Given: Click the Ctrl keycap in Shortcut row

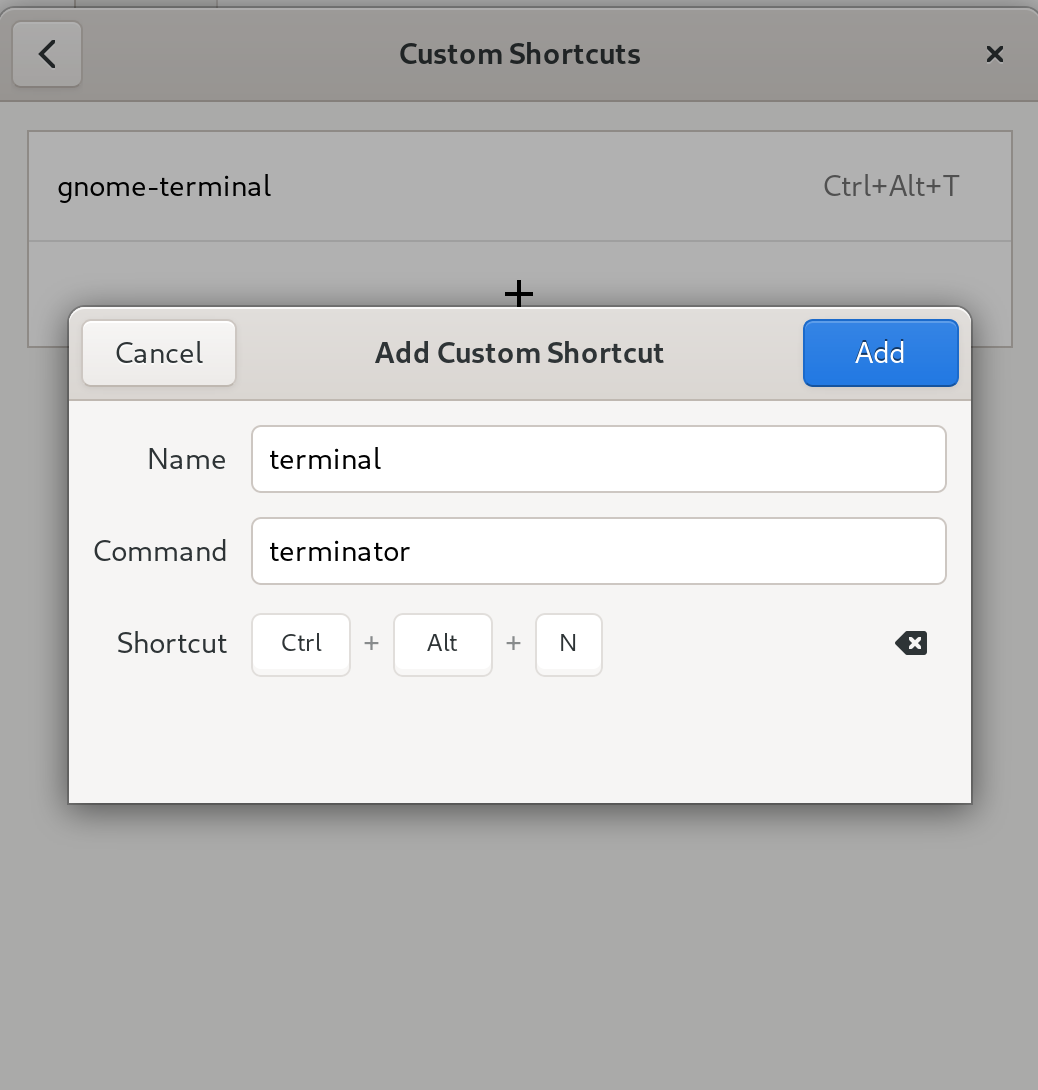Looking at the screenshot, I should click(301, 643).
